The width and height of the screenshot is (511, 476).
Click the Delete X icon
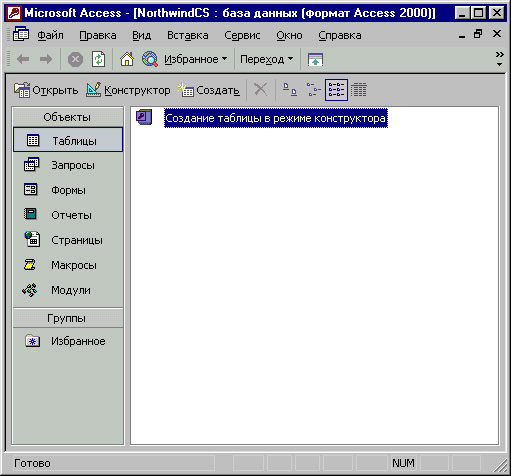click(260, 90)
